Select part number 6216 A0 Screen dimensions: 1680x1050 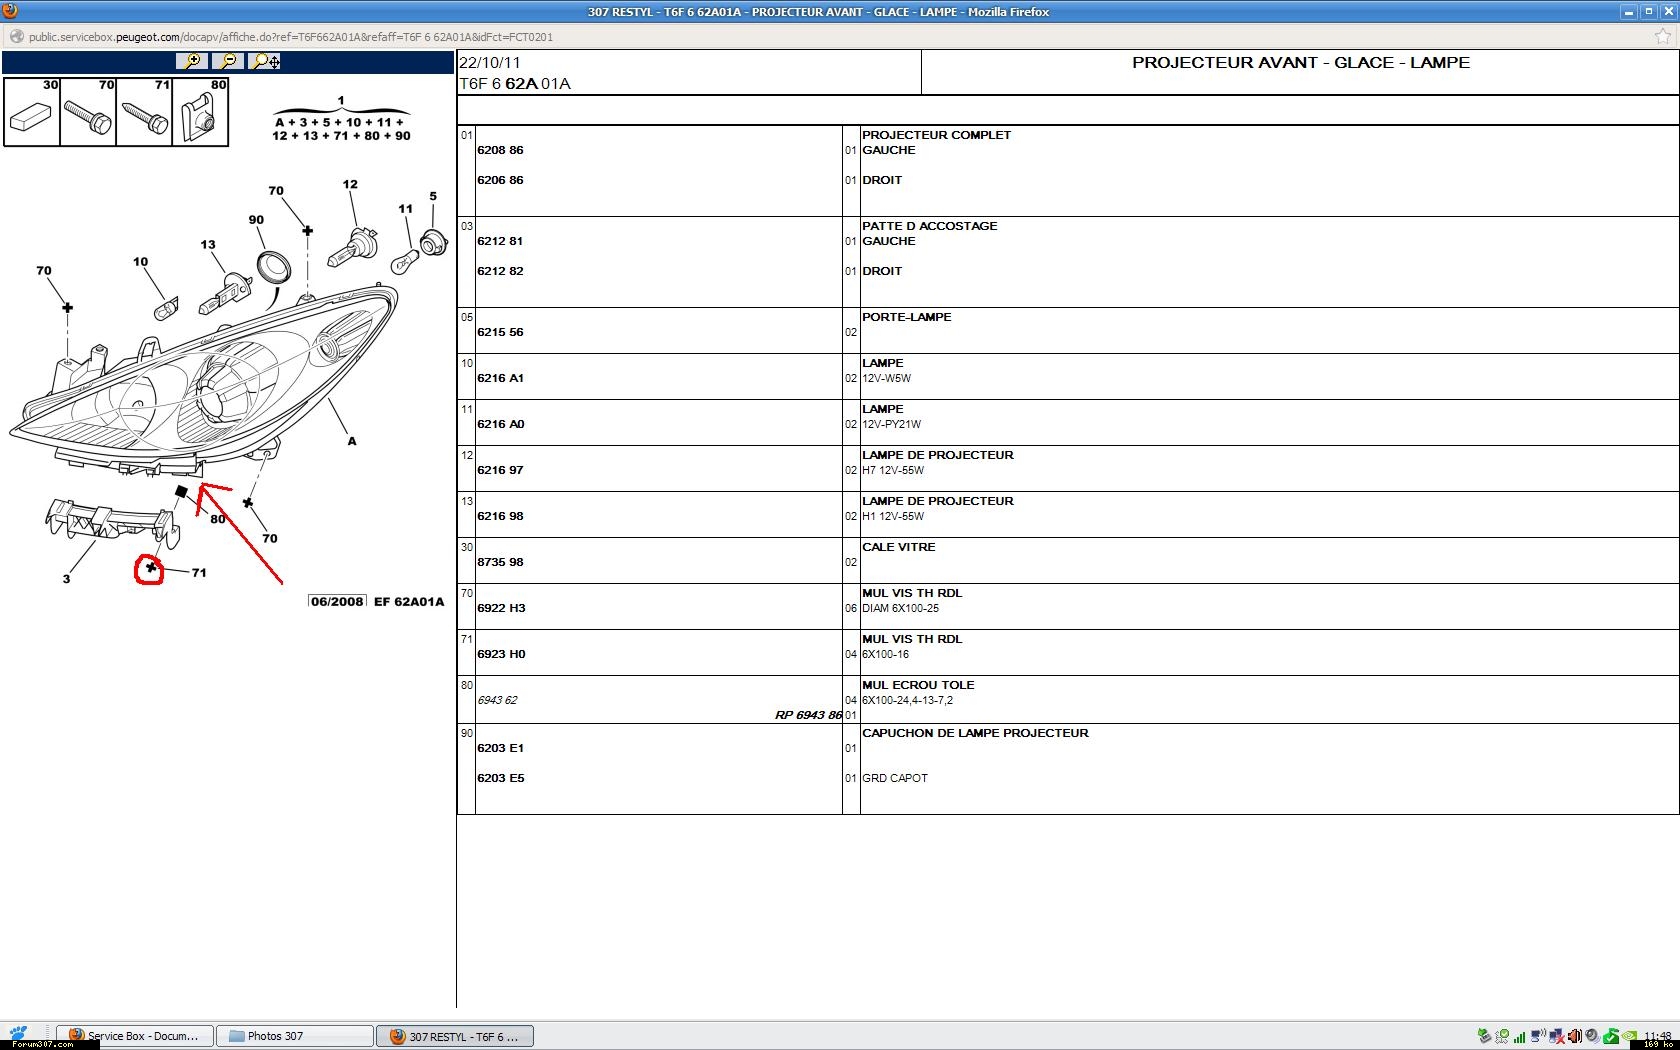500,424
